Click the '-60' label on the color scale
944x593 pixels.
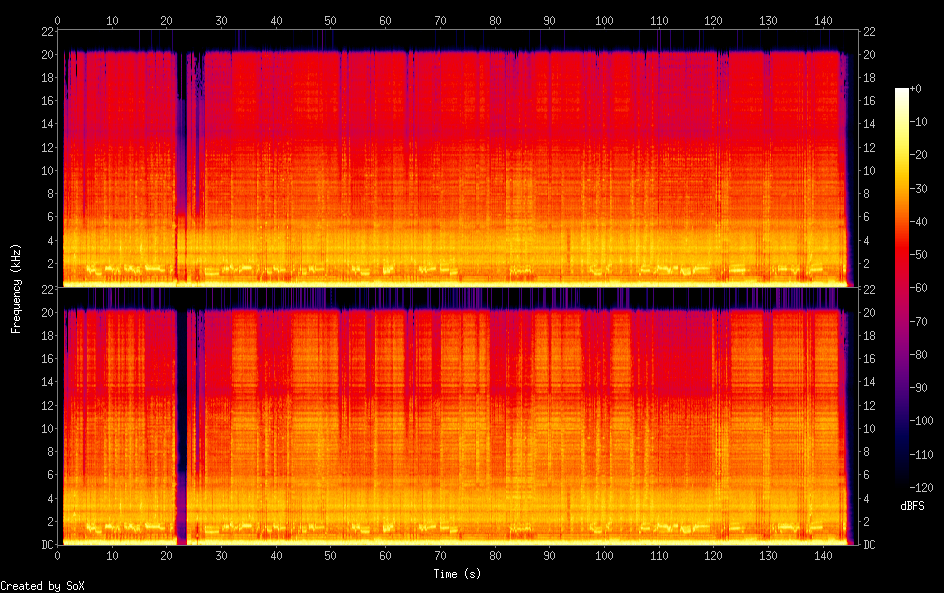pos(919,288)
